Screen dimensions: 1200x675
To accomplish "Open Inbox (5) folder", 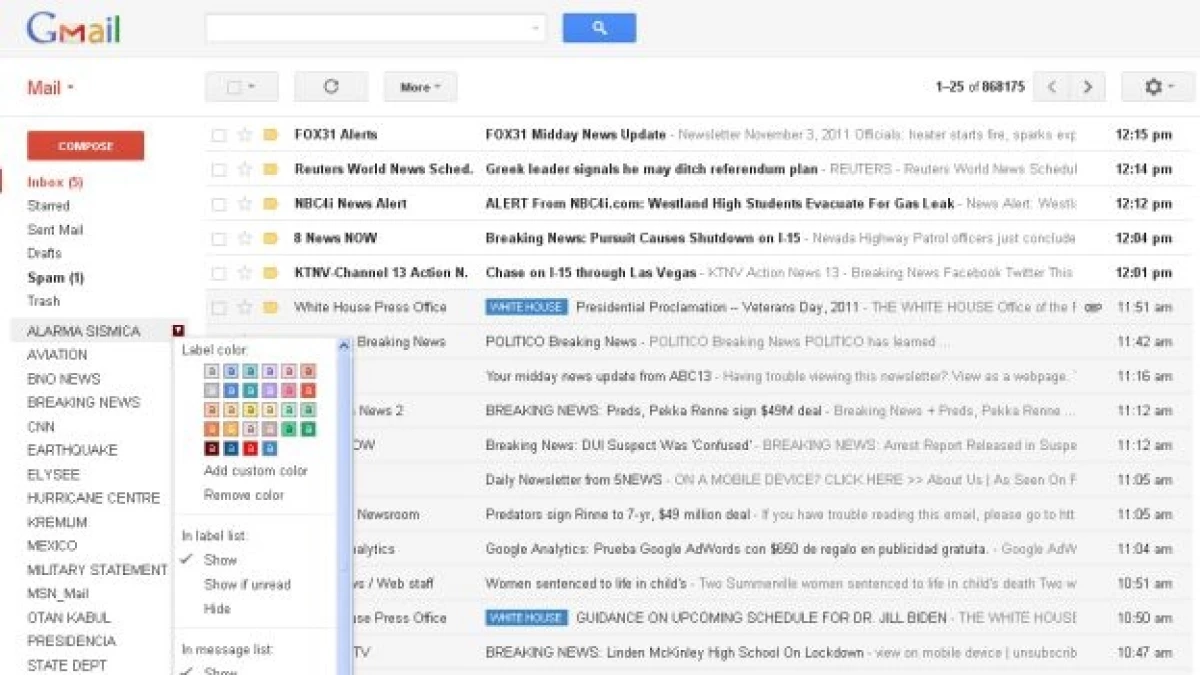I will coord(55,182).
